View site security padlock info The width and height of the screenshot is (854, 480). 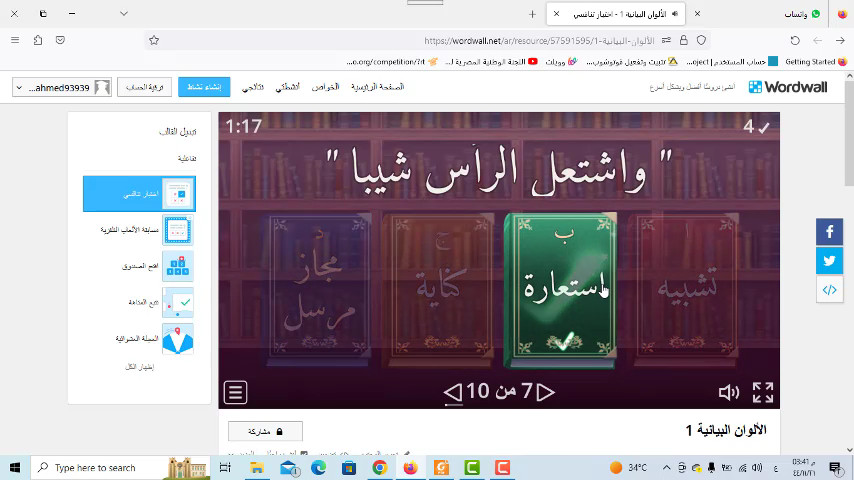point(684,40)
